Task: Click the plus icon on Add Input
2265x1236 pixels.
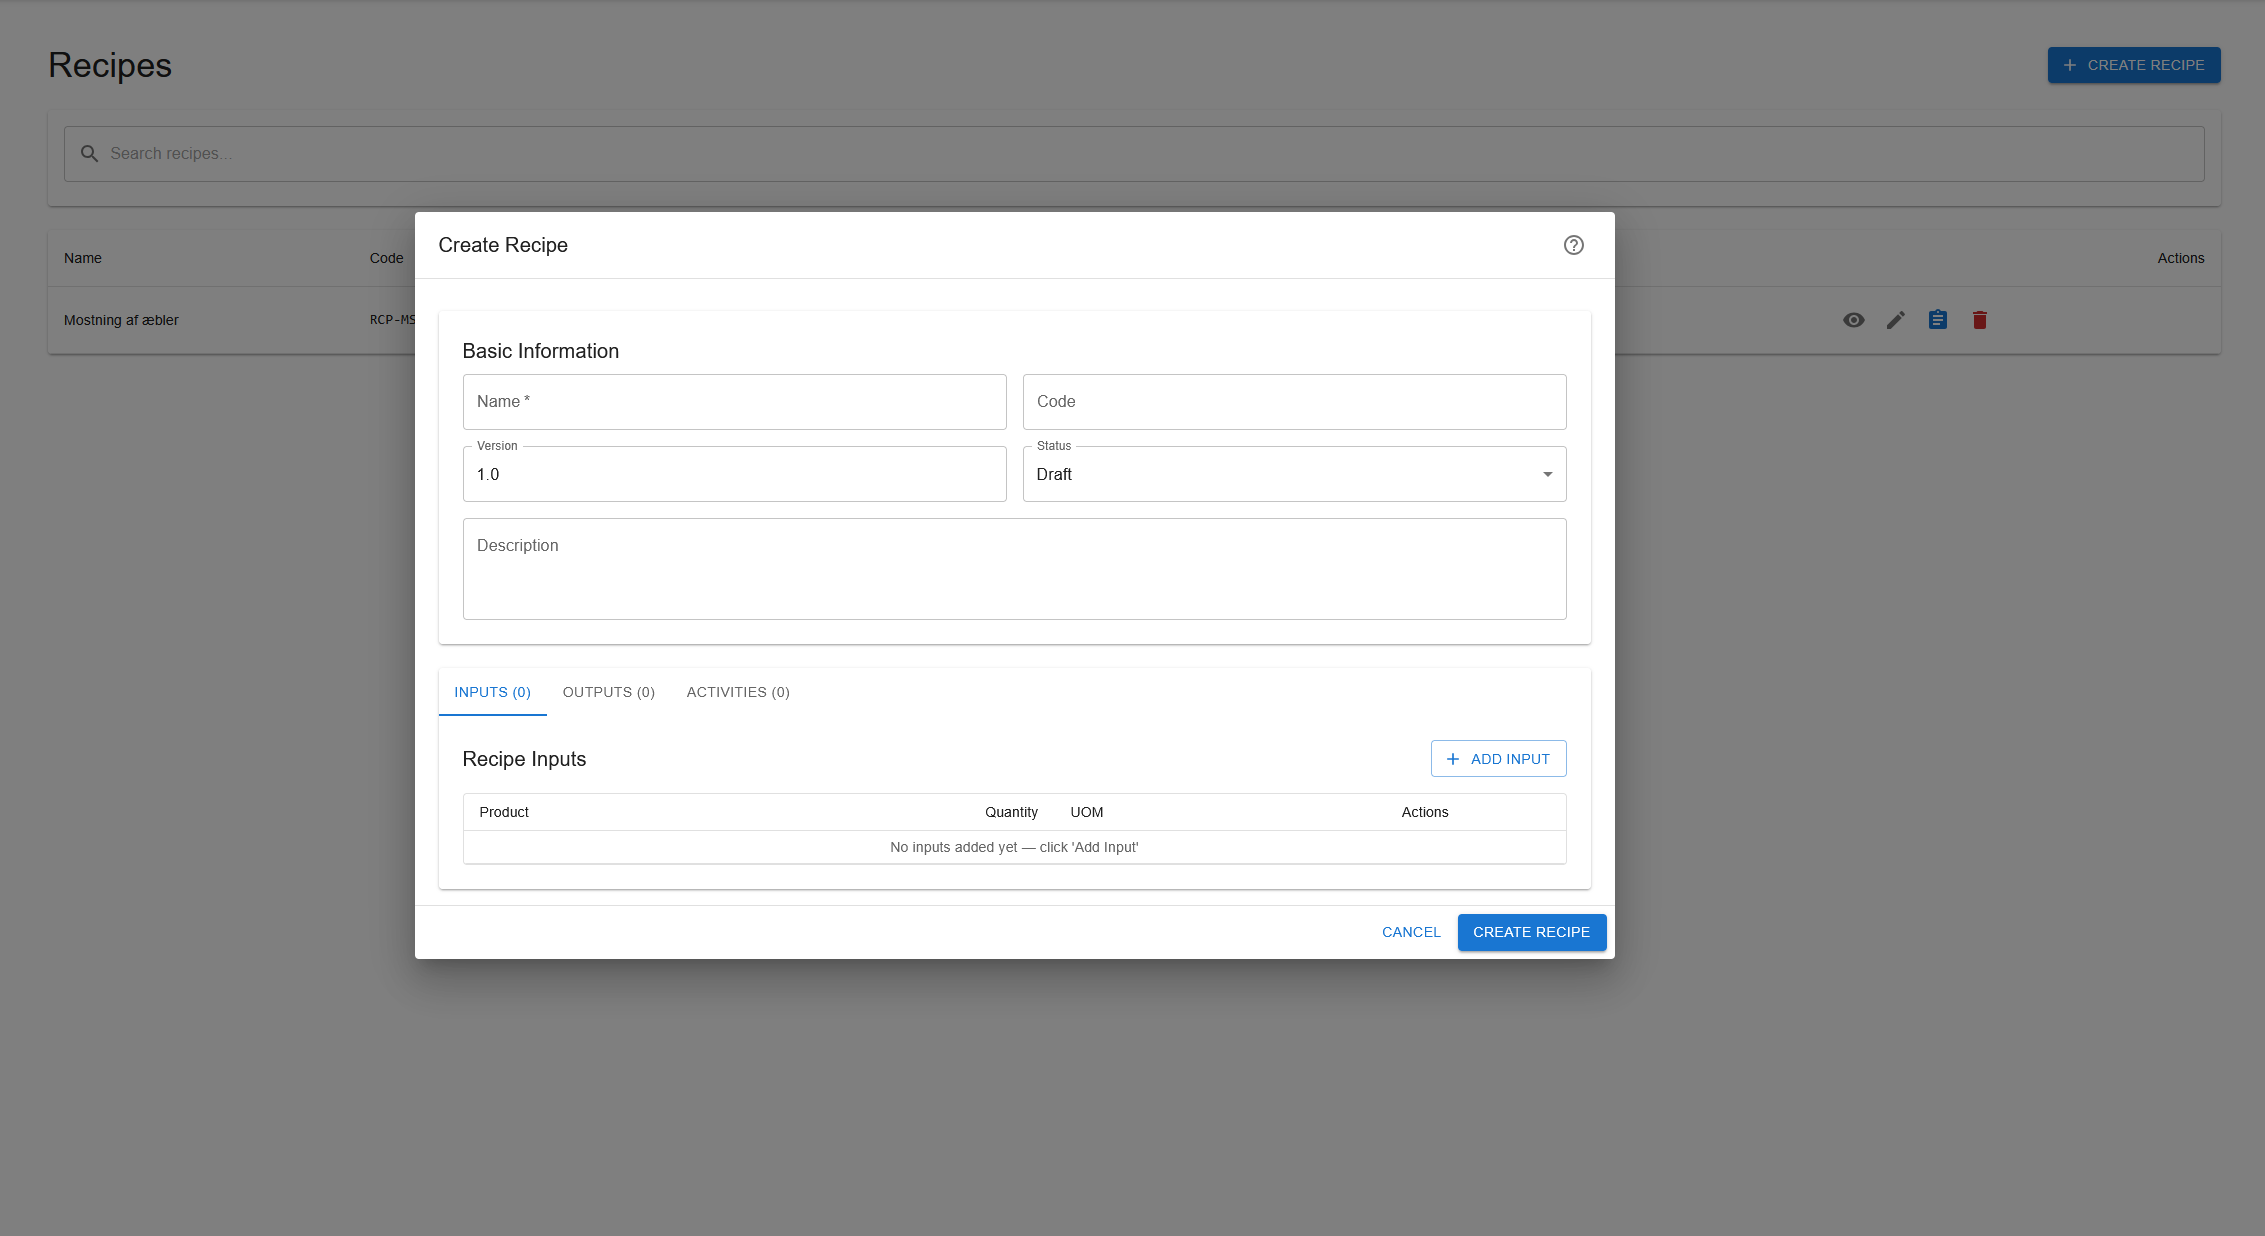Action: tap(1453, 758)
